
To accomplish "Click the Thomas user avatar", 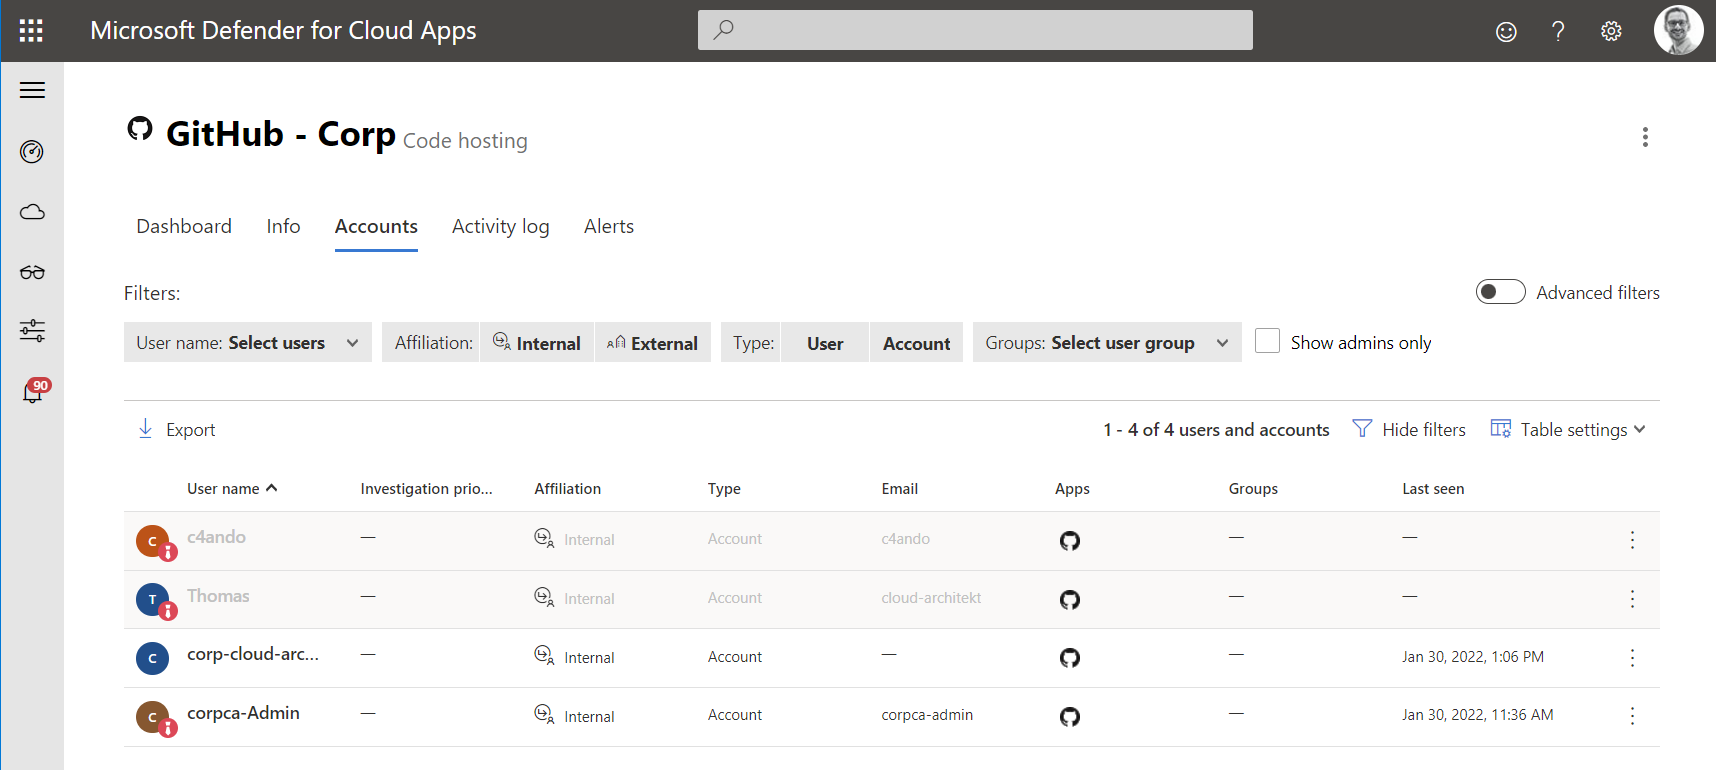I will click(x=153, y=600).
